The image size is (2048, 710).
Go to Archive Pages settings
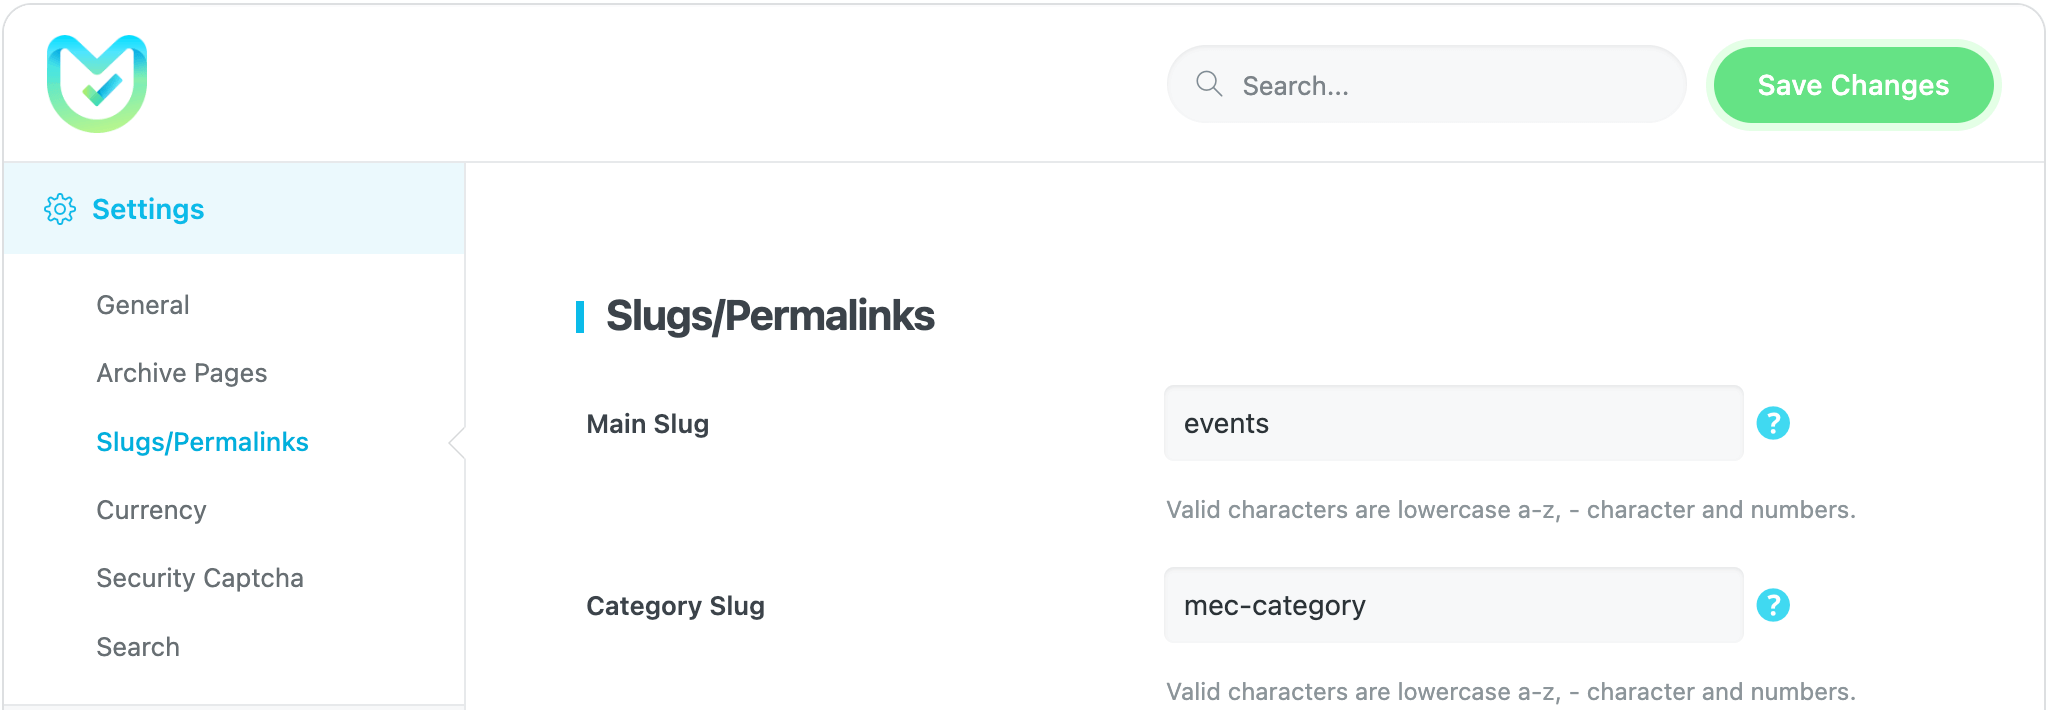pyautogui.click(x=182, y=373)
